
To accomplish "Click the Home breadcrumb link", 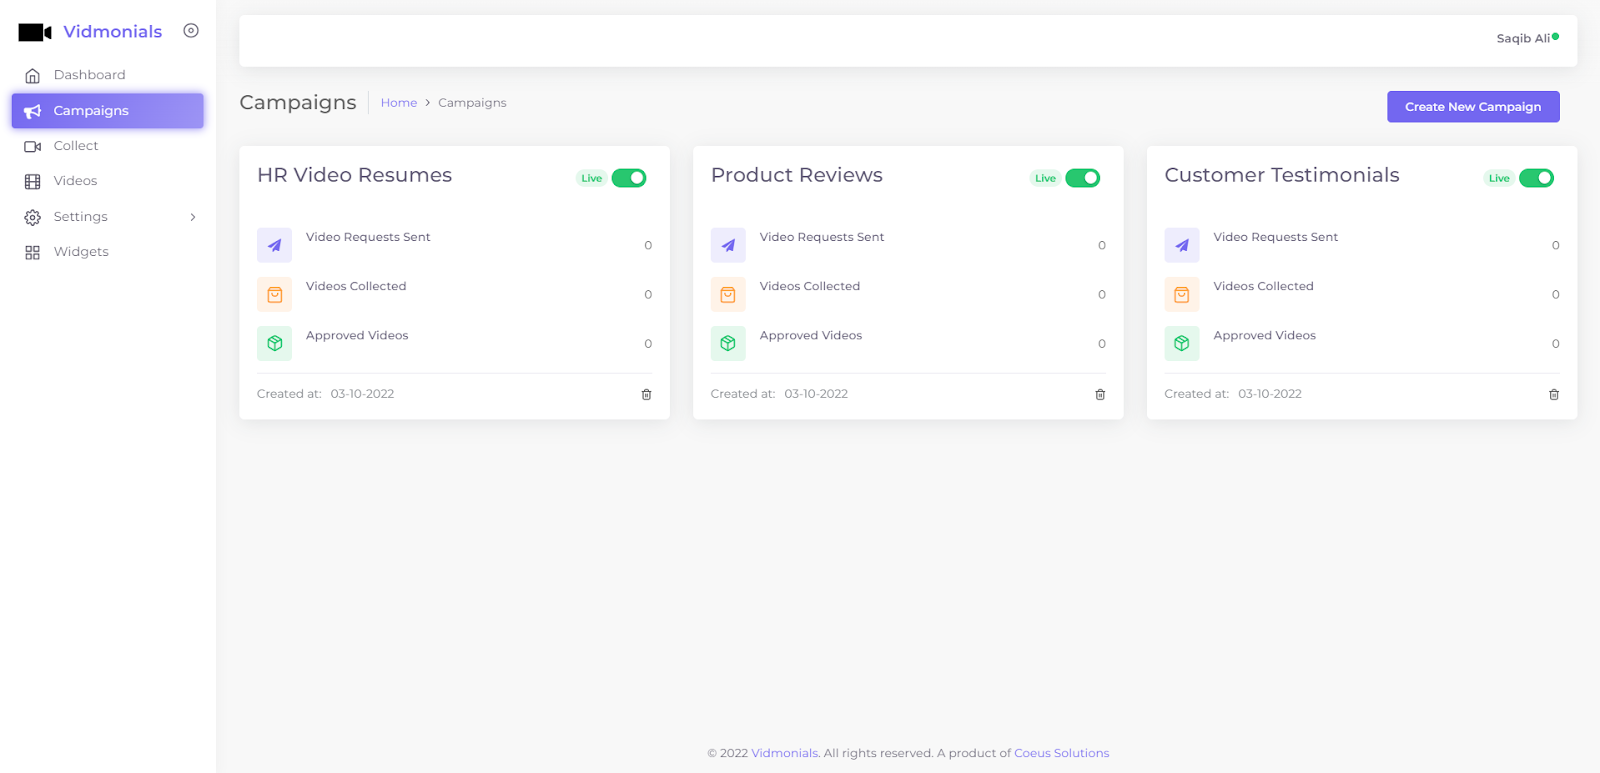I will coord(398,103).
